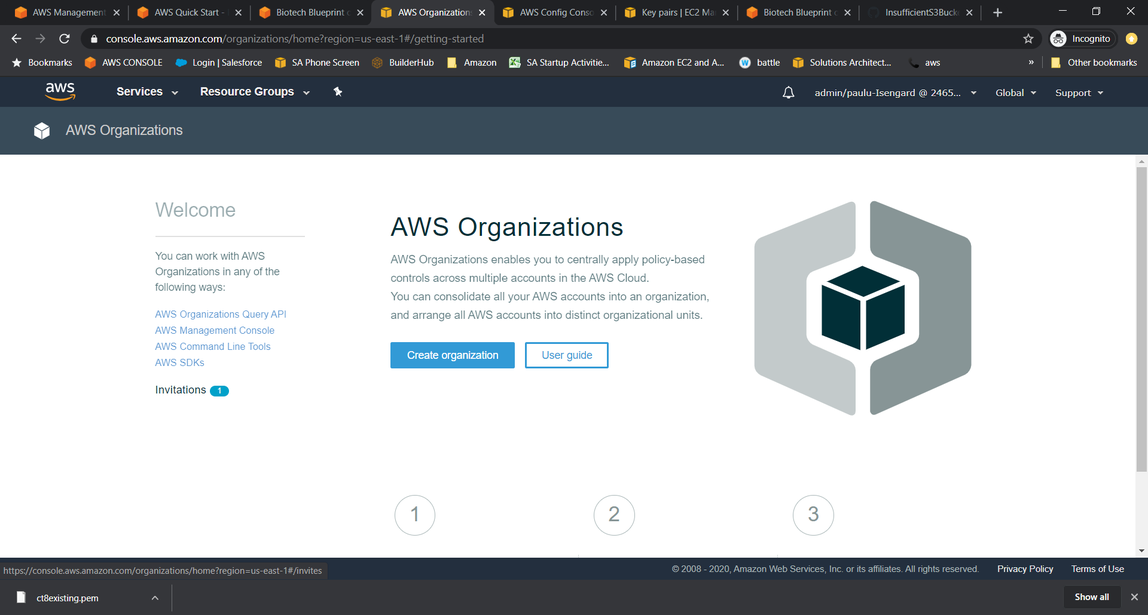Open AWS Organizations Query API link
This screenshot has width=1148, height=615.
[220, 314]
